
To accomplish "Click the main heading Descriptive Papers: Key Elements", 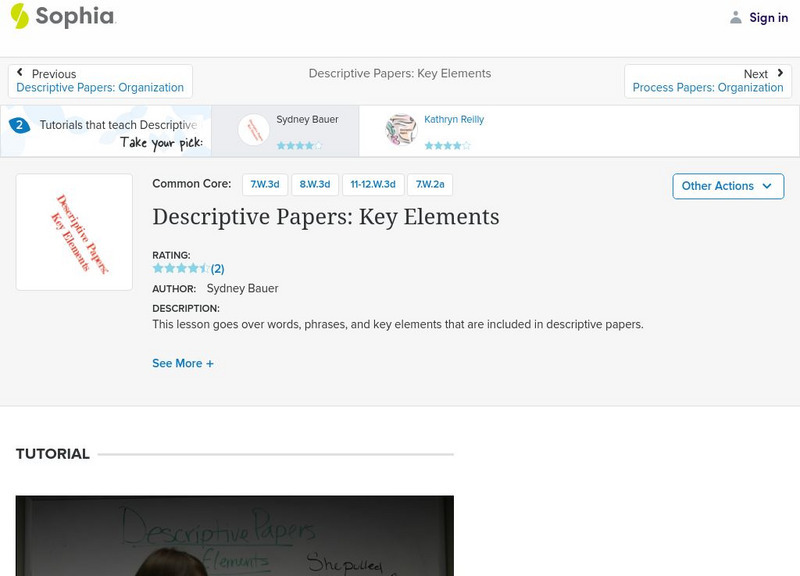I will click(x=326, y=217).
